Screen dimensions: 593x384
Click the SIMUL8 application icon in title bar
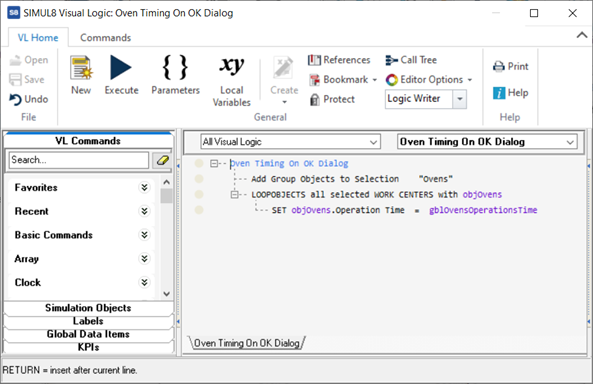point(14,13)
